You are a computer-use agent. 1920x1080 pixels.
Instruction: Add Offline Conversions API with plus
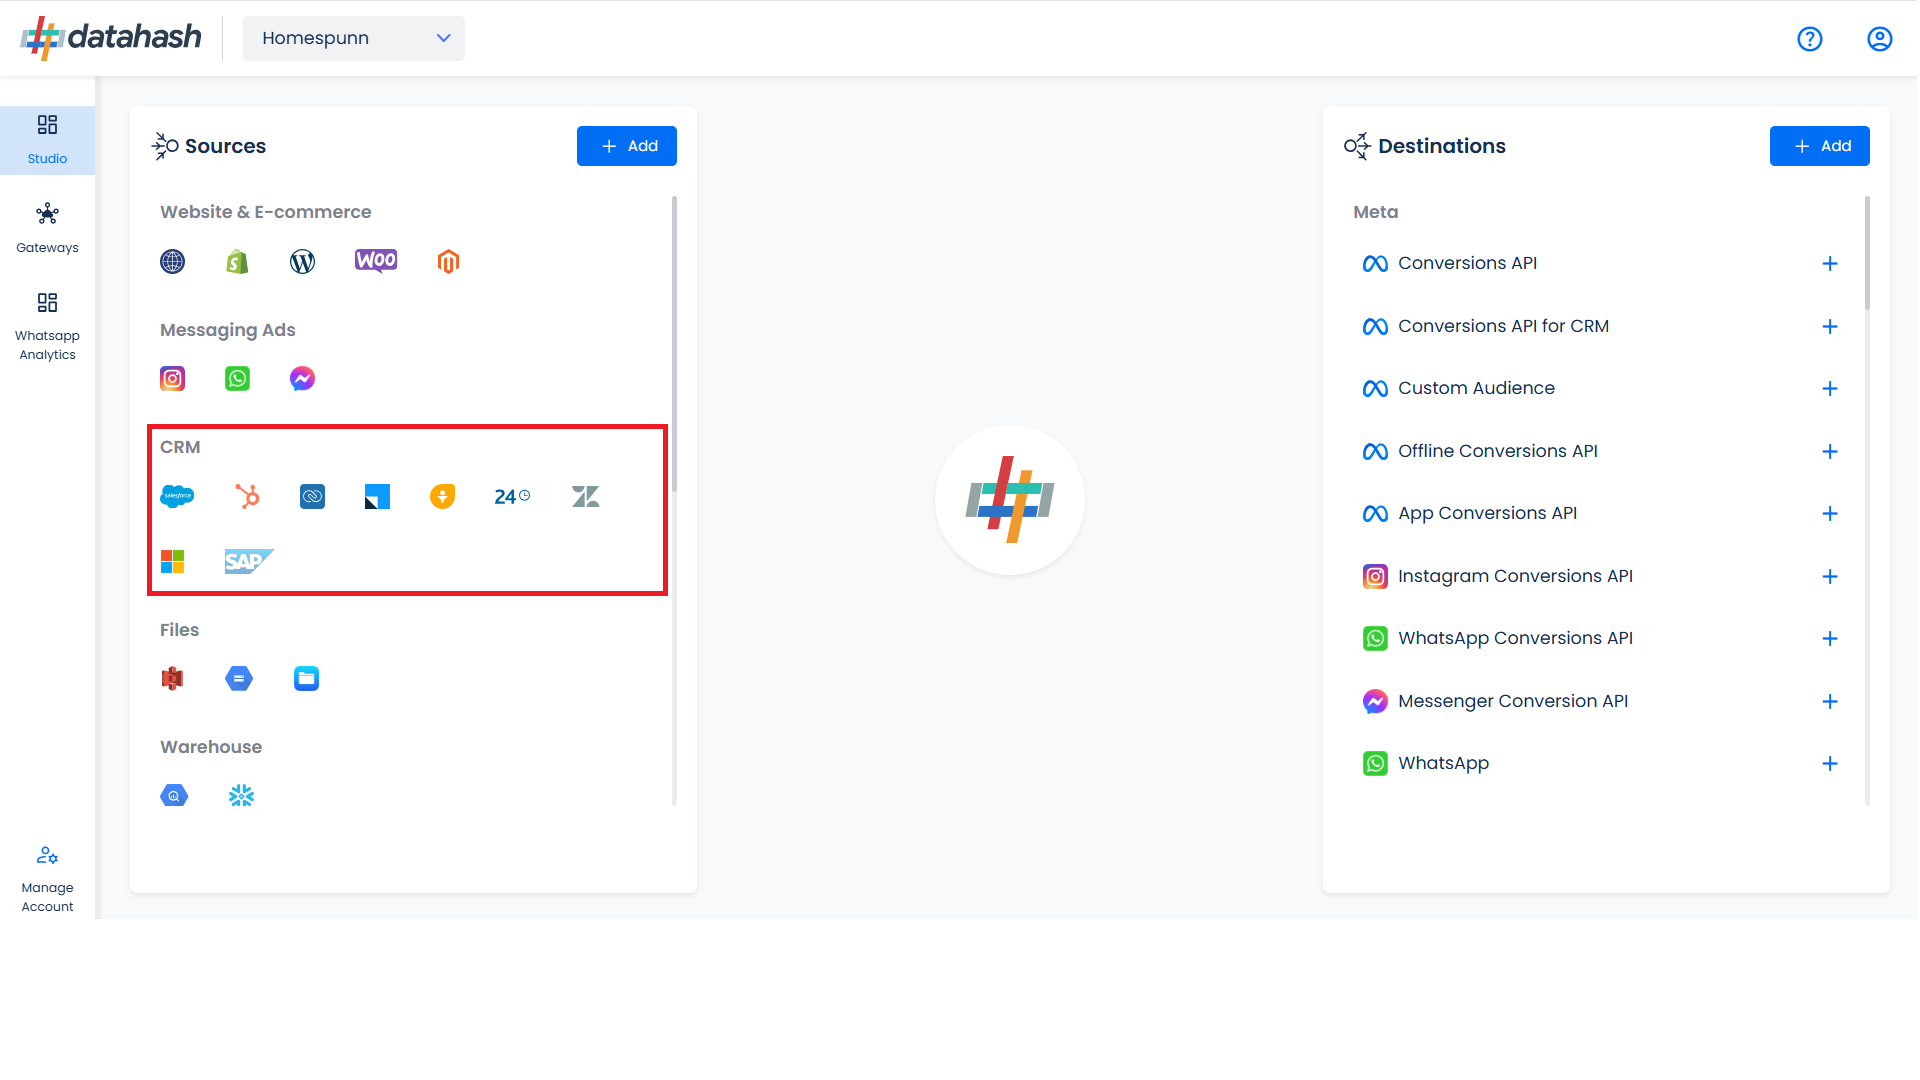coord(1830,452)
